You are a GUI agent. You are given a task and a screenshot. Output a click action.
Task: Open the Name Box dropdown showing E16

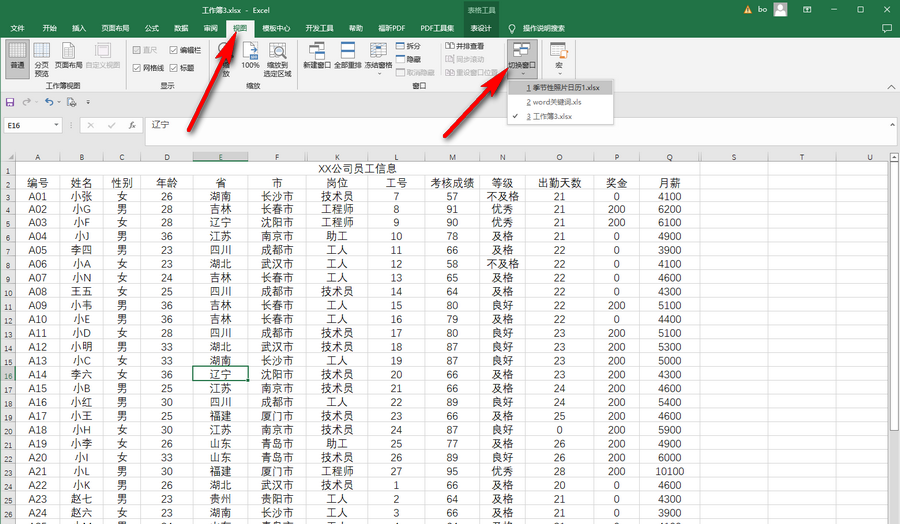coord(56,126)
